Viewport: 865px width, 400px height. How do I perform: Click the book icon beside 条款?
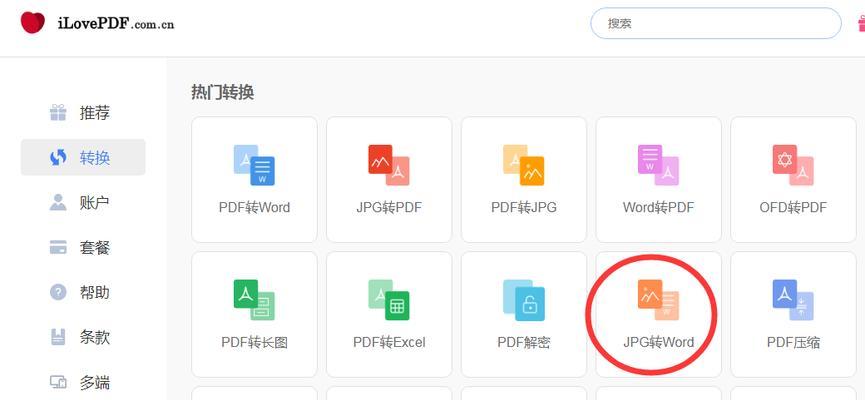(x=58, y=337)
